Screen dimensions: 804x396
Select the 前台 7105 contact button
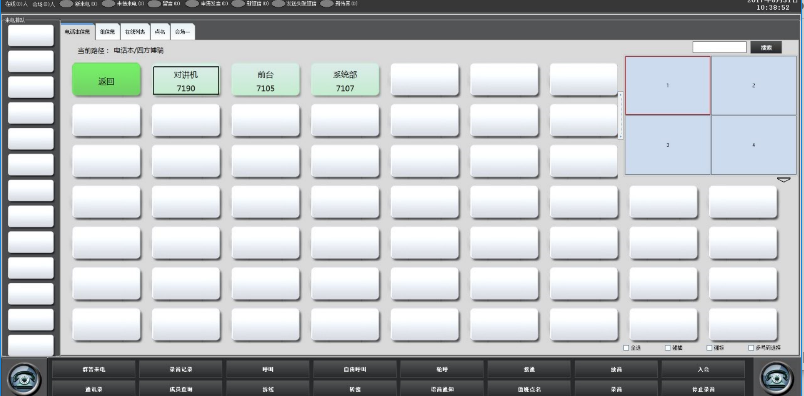coord(266,80)
